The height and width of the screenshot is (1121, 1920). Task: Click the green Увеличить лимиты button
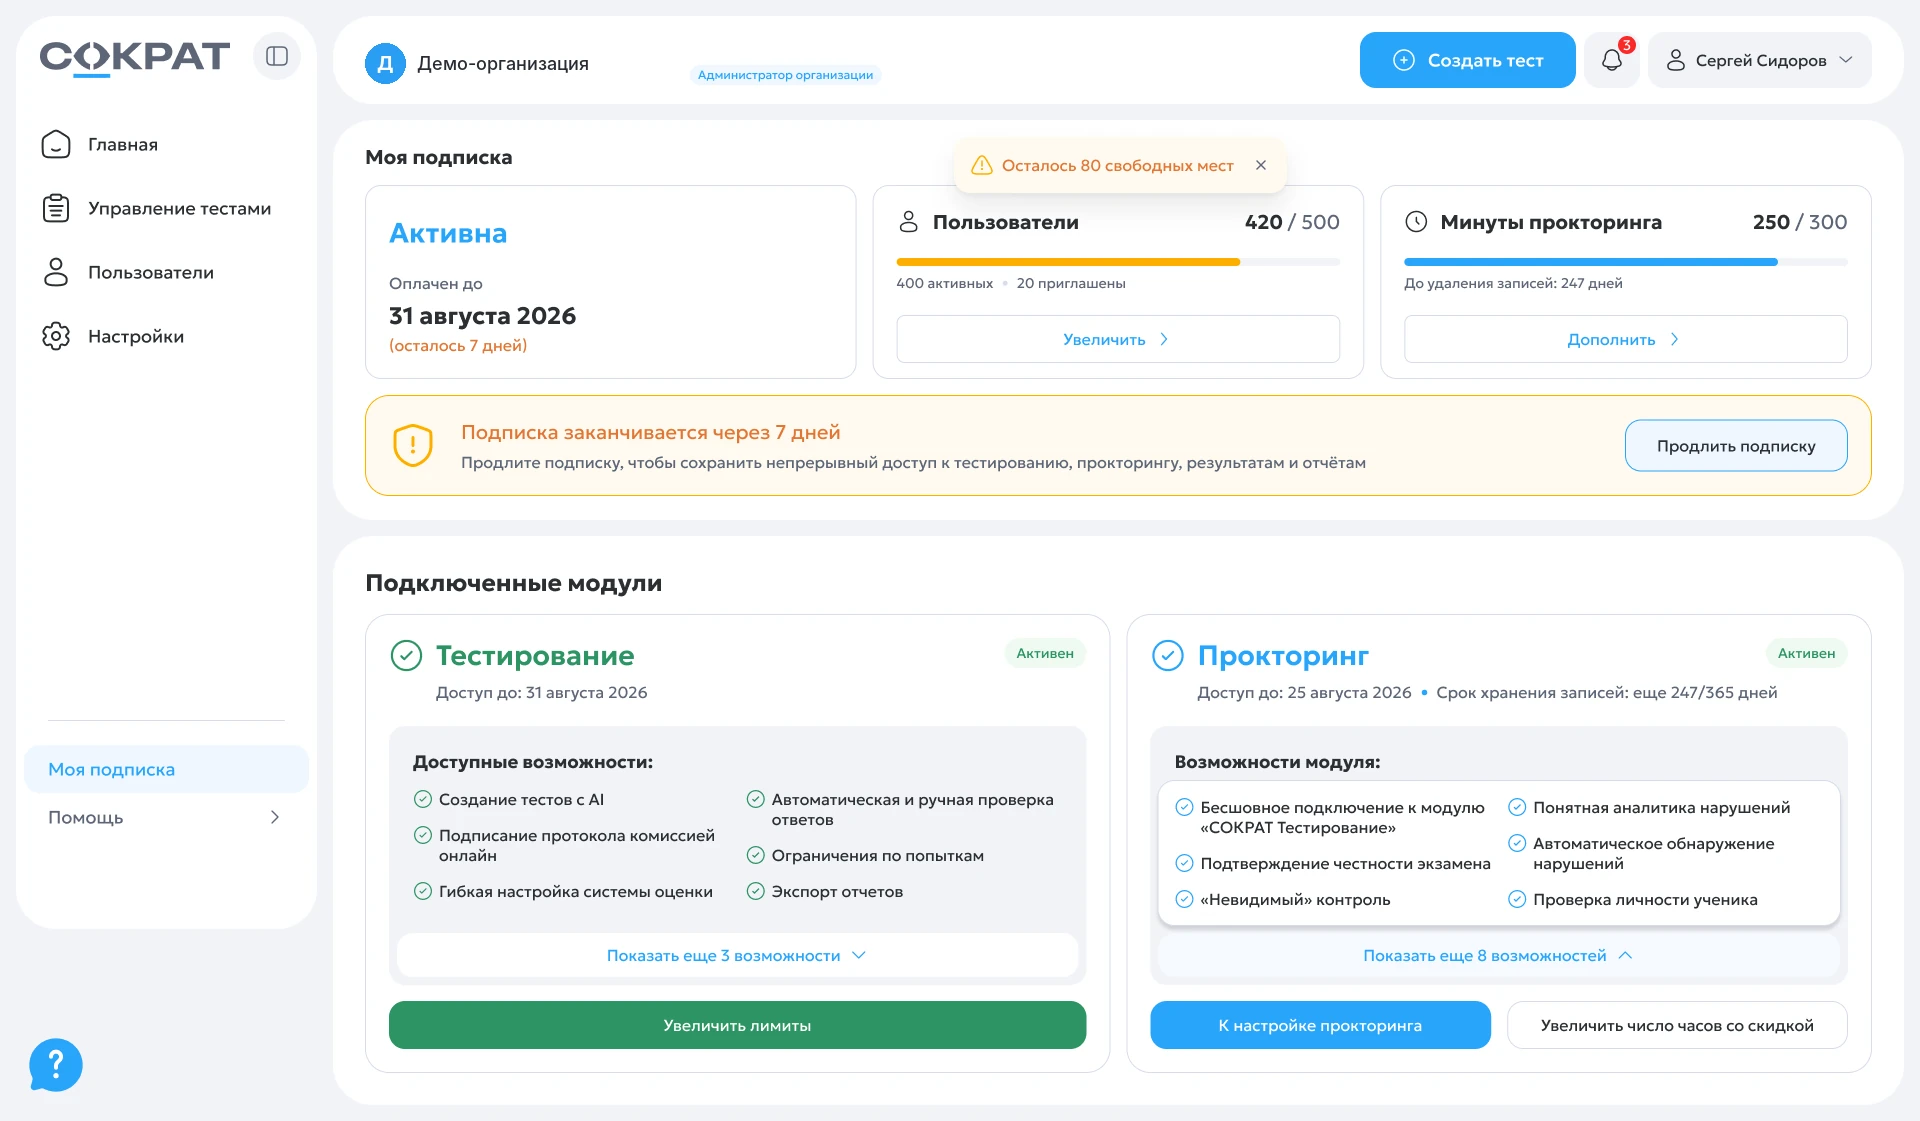click(x=737, y=1025)
